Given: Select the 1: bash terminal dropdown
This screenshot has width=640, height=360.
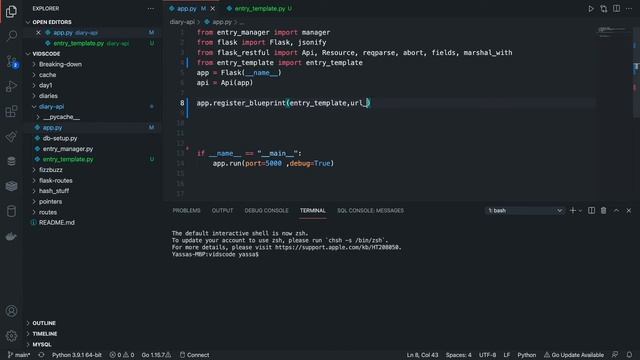Looking at the screenshot, I should (525, 211).
